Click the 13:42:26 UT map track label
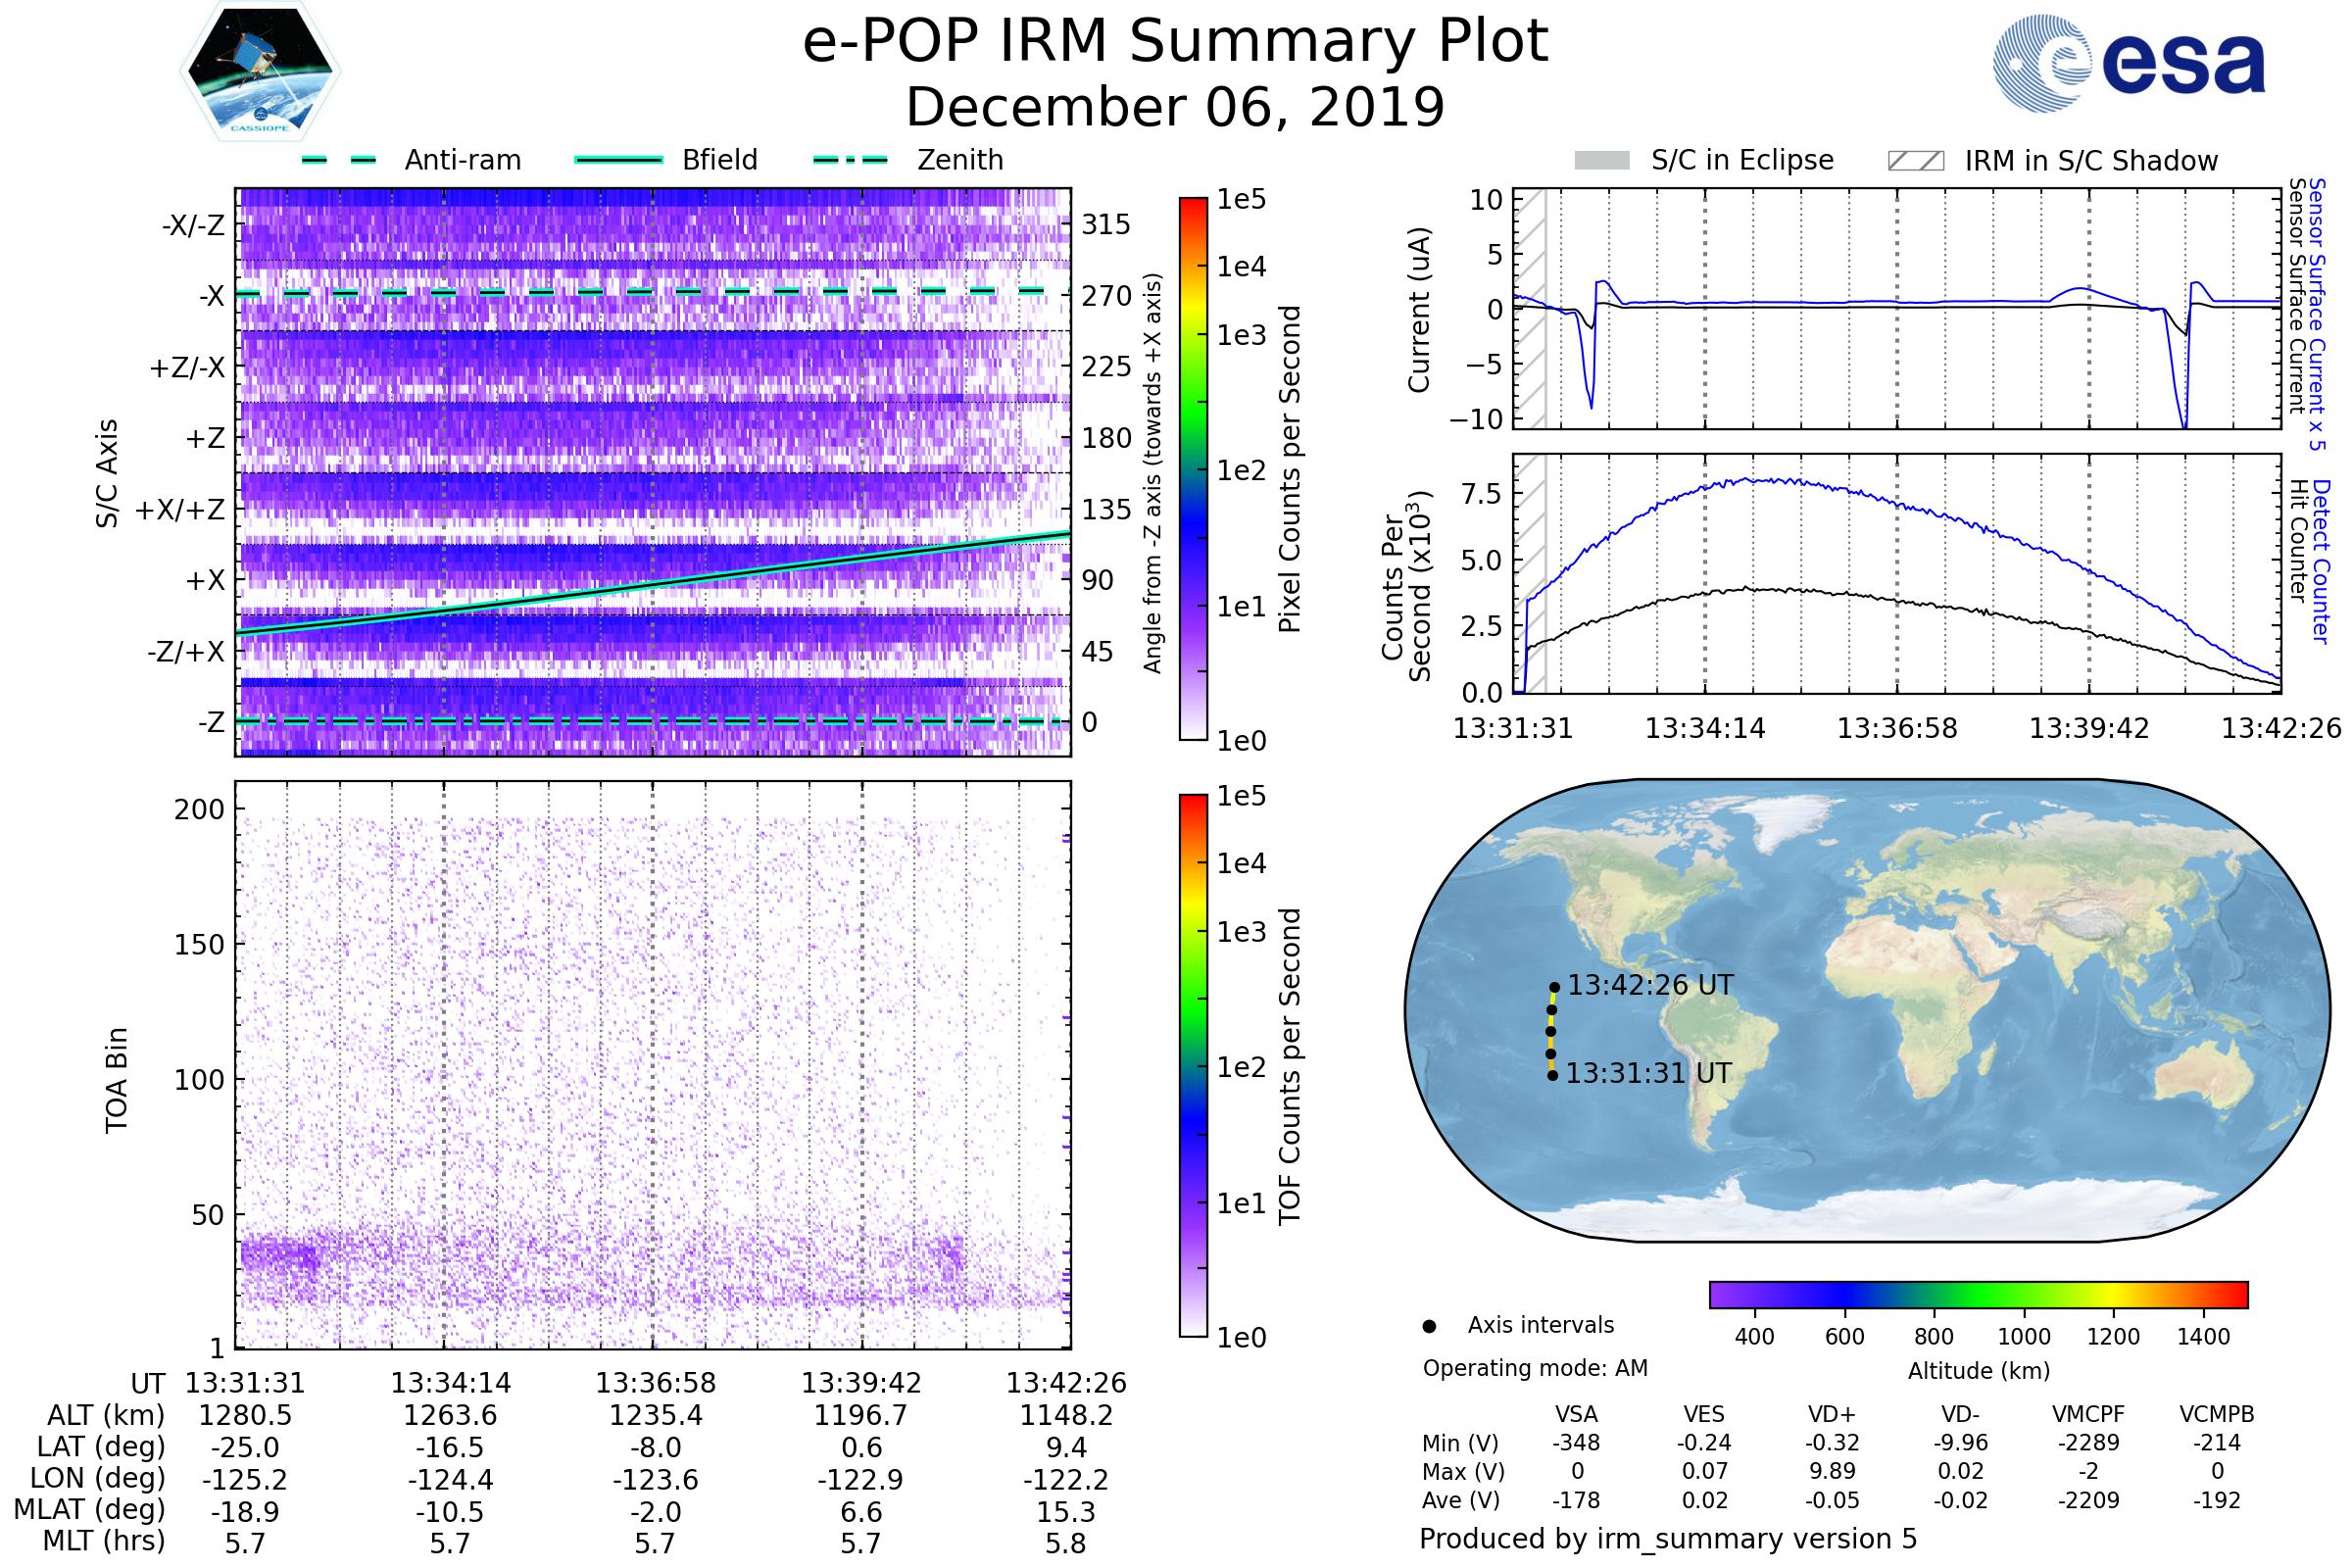Image resolution: width=2352 pixels, height=1568 pixels. 1650,986
